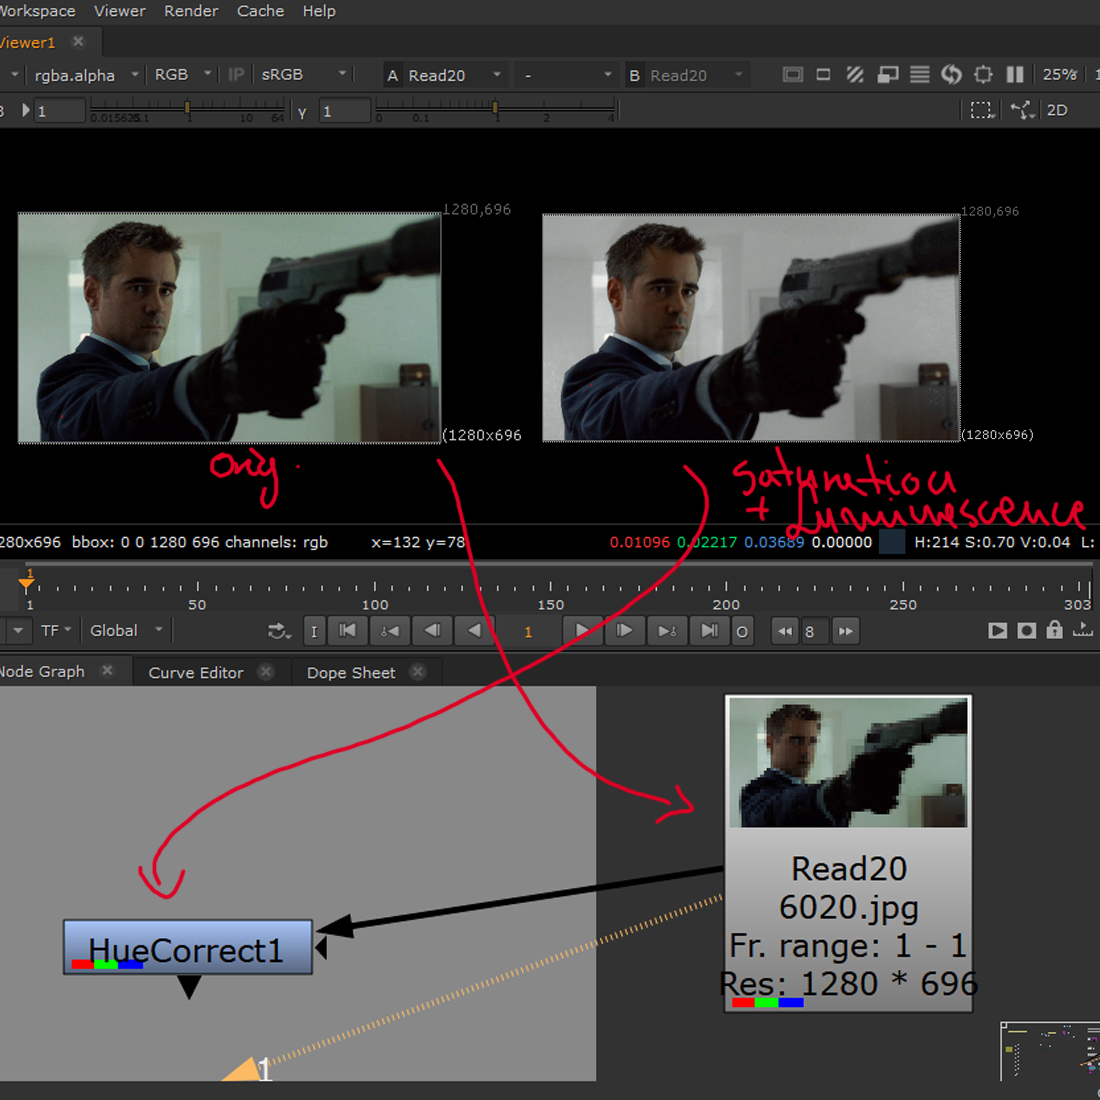1100x1100 pixels.
Task: Open the Viewer menu
Action: [x=120, y=11]
